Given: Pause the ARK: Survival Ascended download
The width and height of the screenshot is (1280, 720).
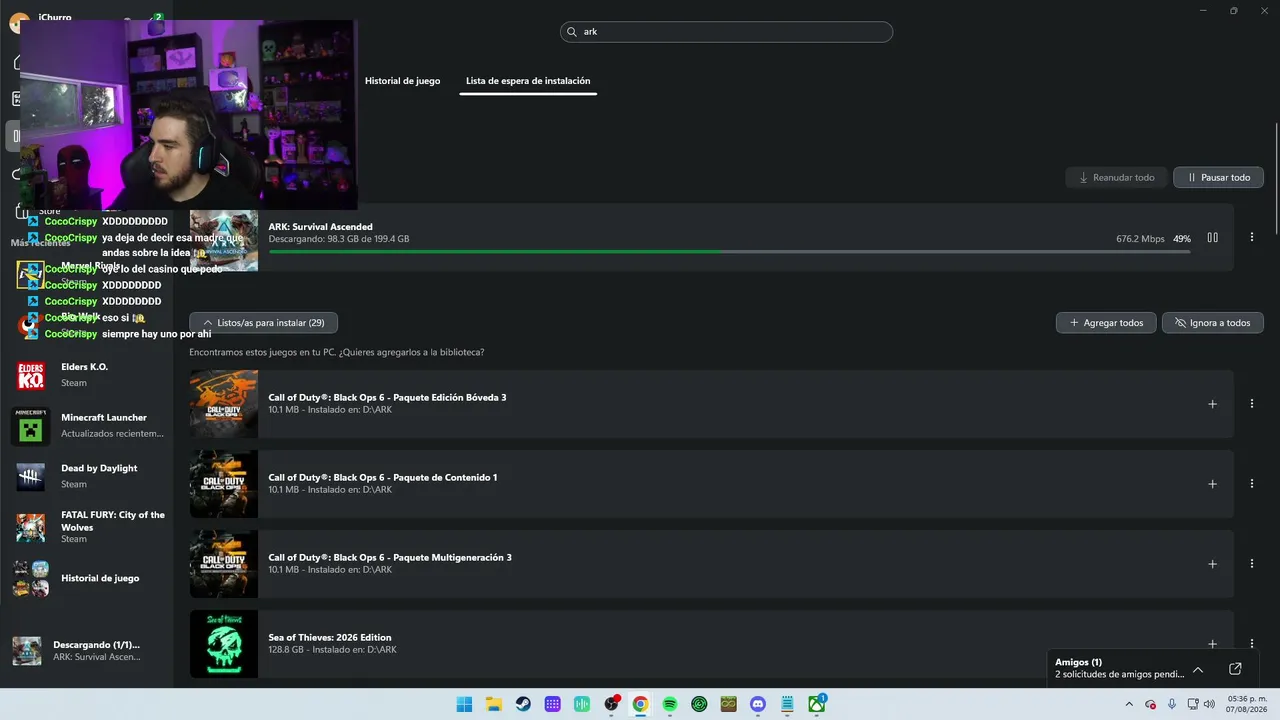Looking at the screenshot, I should click(1212, 237).
